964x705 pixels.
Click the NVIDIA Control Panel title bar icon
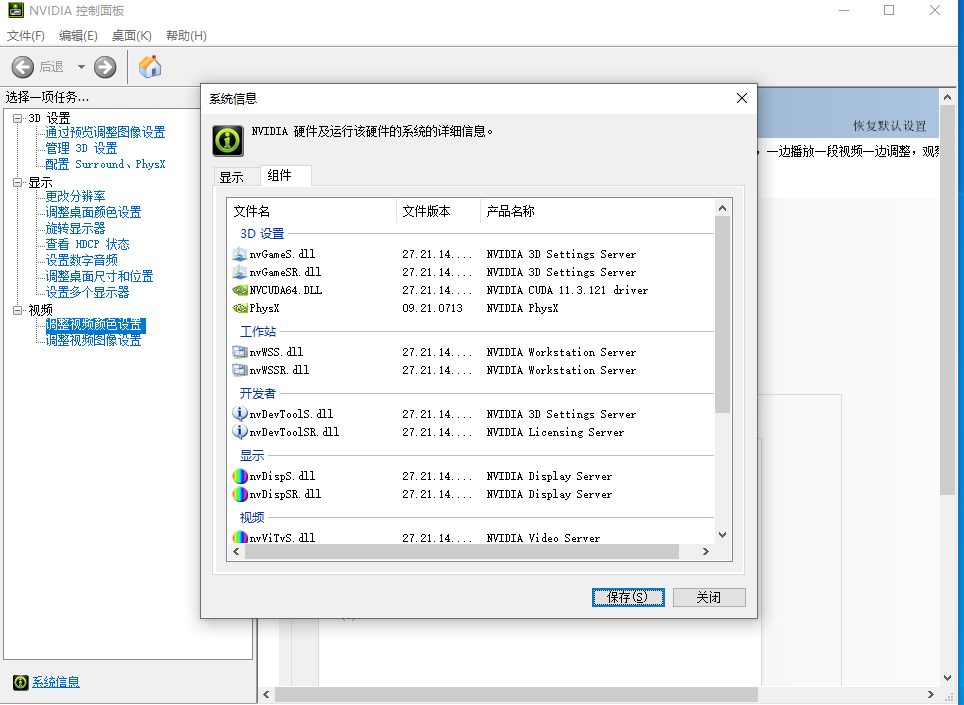16,10
